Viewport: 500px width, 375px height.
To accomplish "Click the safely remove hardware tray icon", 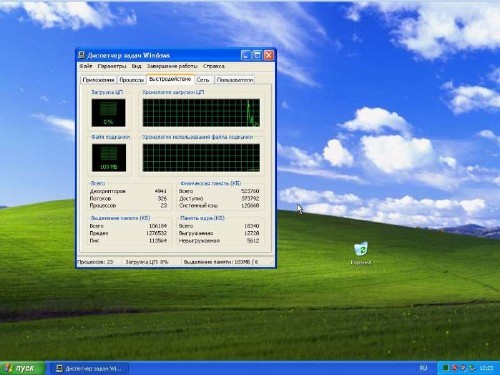I will [x=472, y=368].
